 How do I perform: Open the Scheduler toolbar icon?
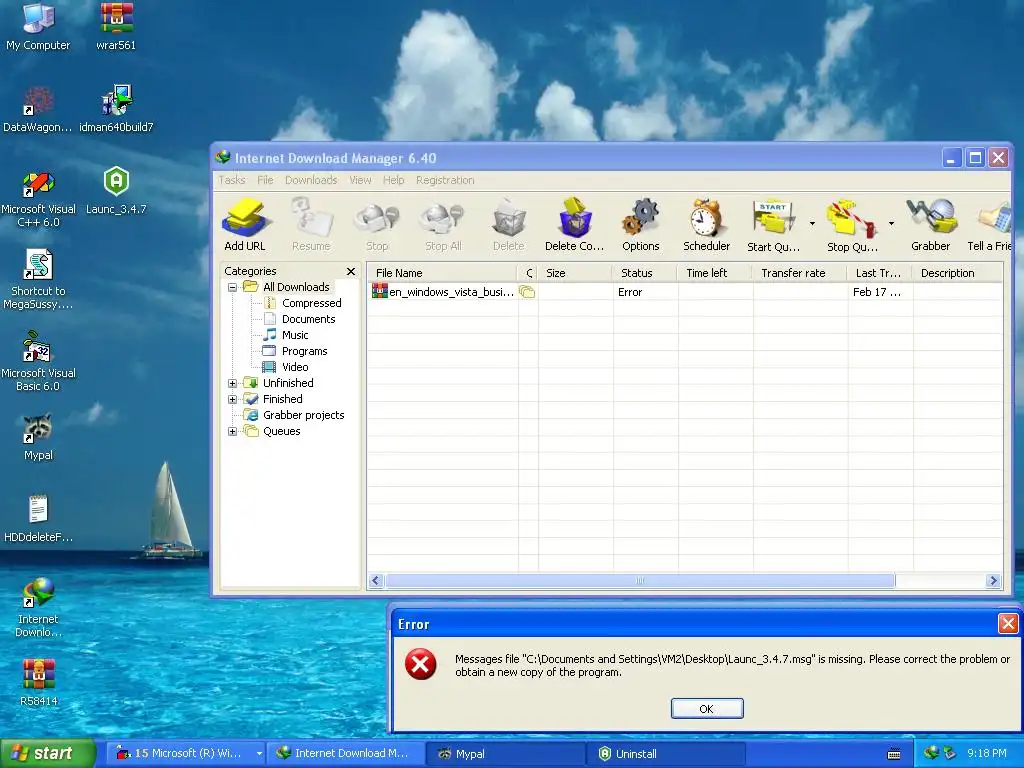pyautogui.click(x=706, y=225)
